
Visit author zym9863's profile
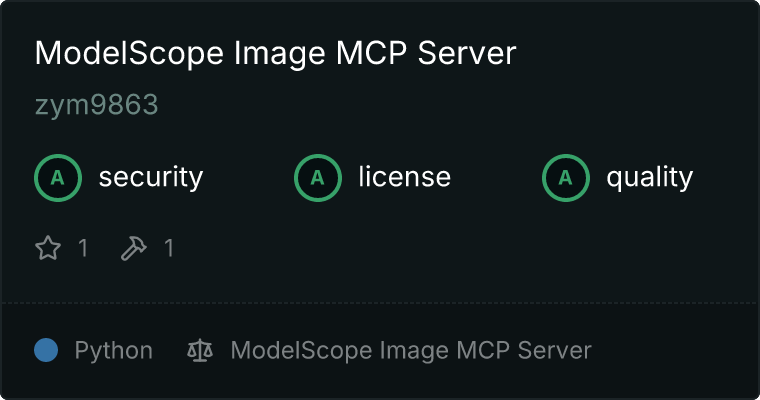pyautogui.click(x=96, y=105)
